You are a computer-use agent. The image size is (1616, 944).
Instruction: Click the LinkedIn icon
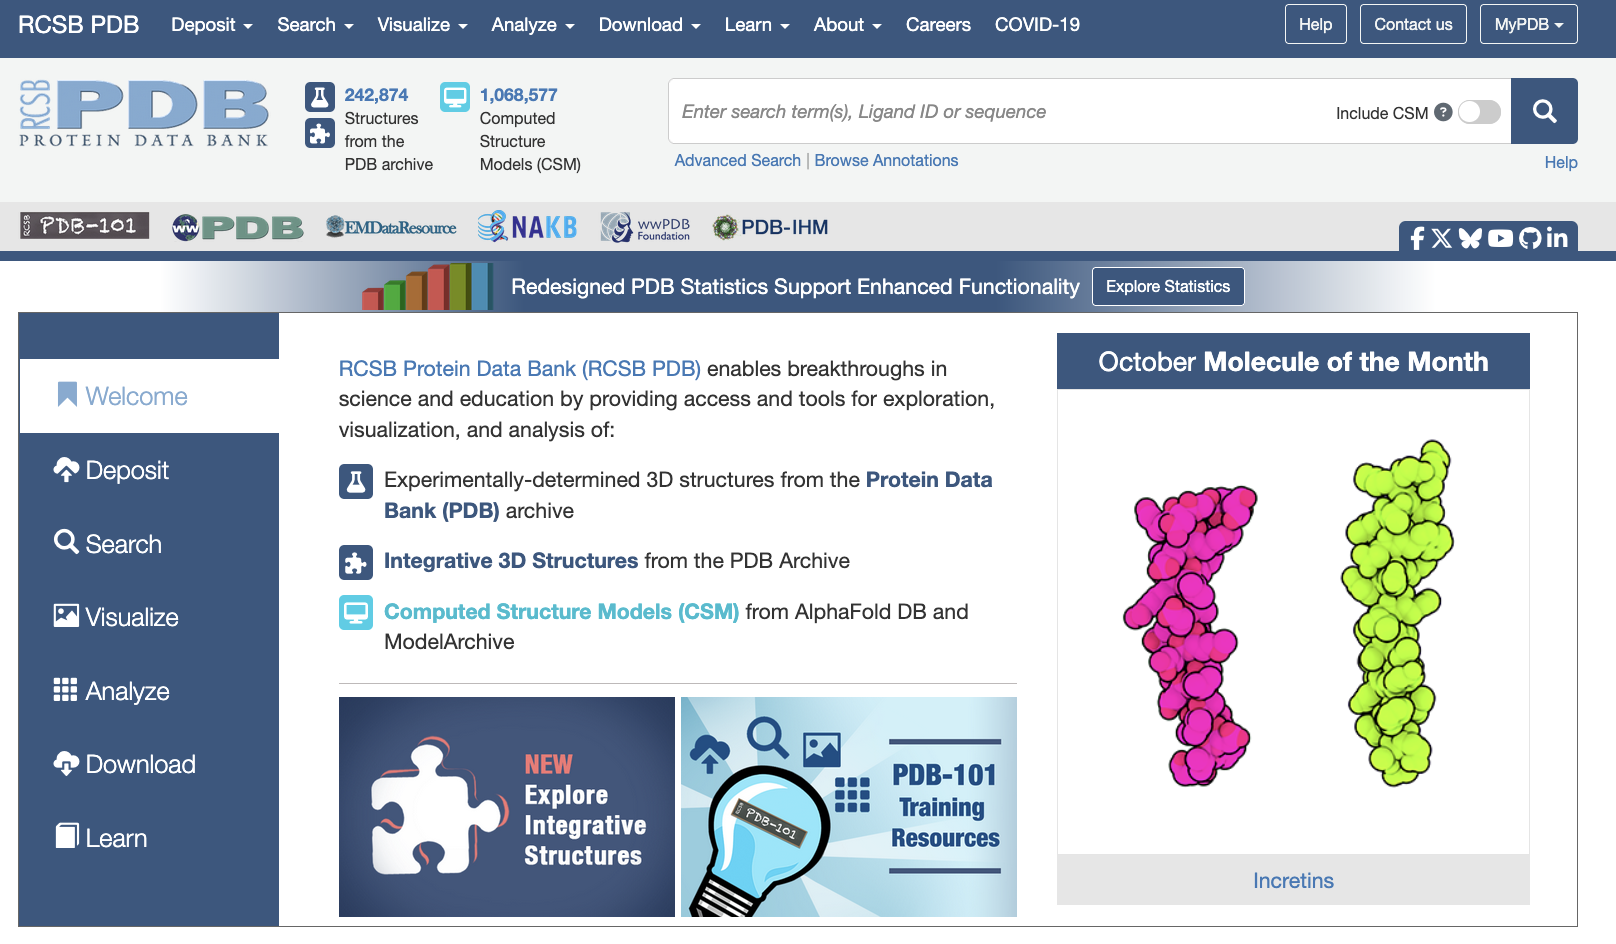tap(1557, 238)
